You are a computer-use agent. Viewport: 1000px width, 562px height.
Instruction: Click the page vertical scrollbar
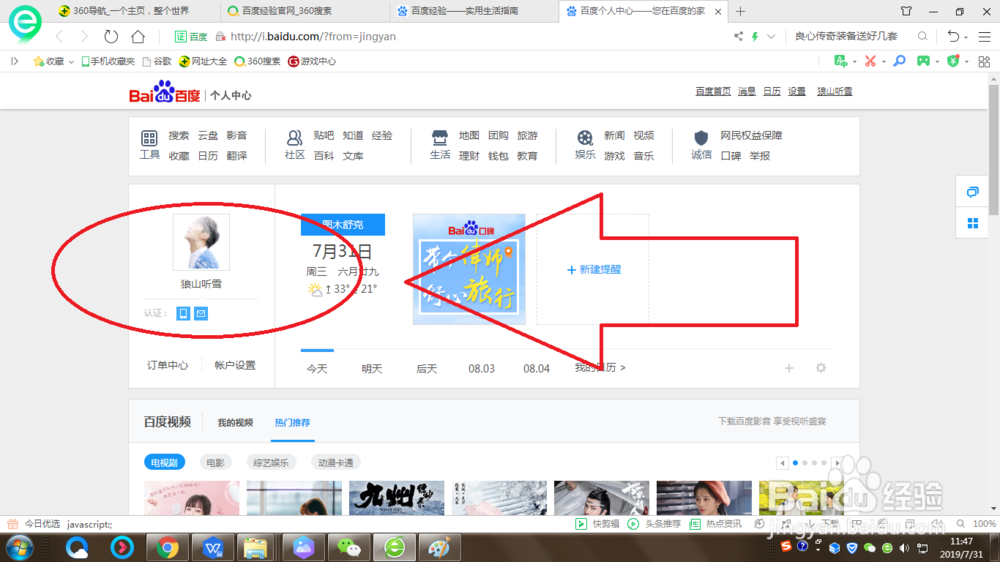(993, 150)
